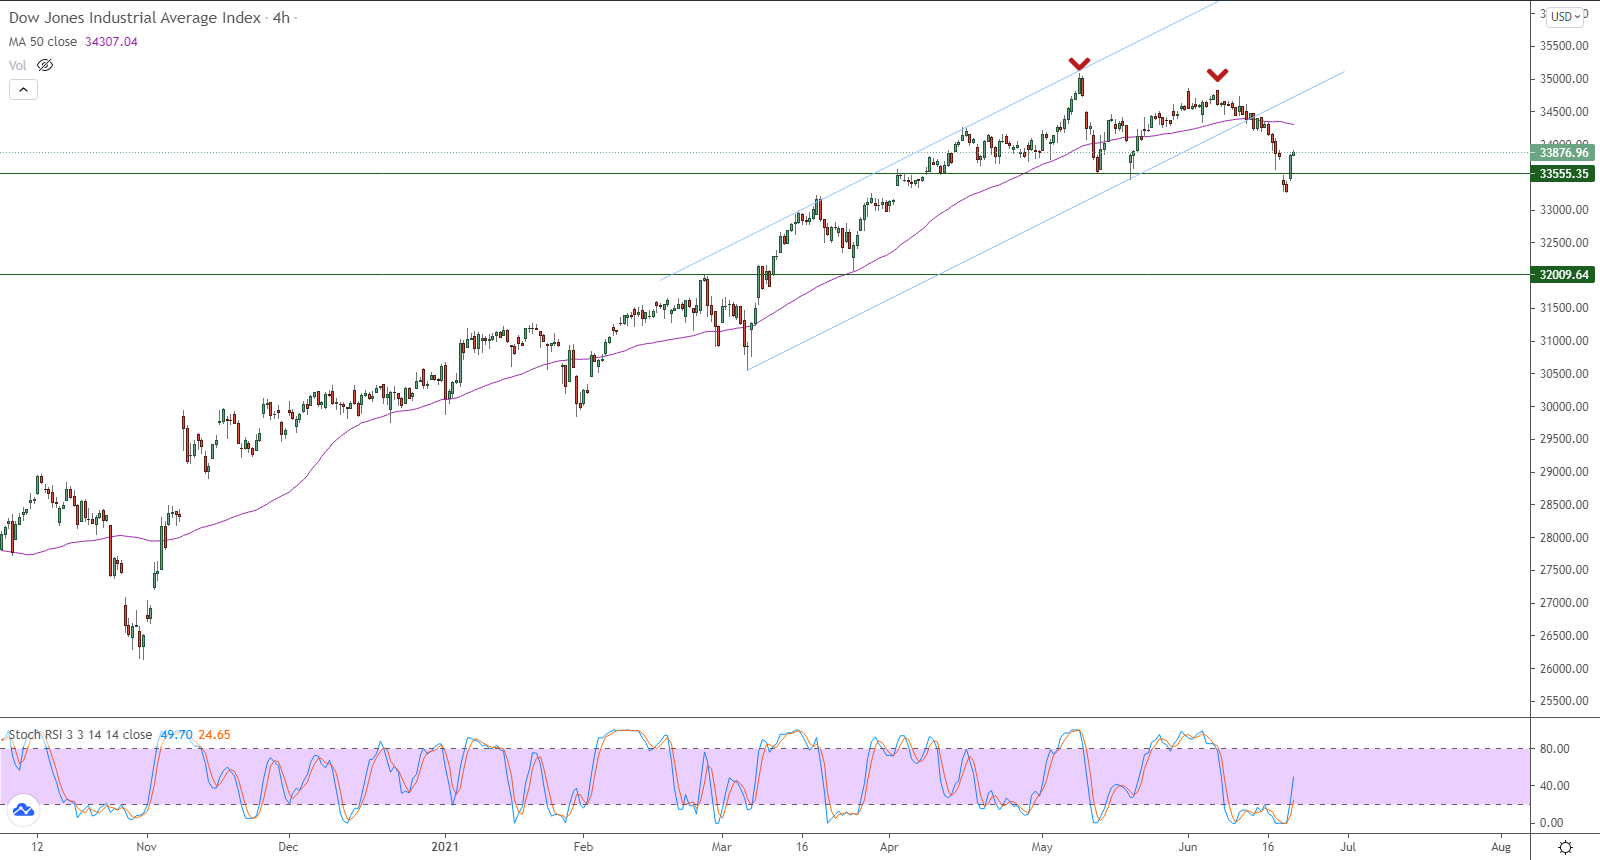Click the 2021 label on the time axis
This screenshot has height=860, width=1600.
coord(445,847)
